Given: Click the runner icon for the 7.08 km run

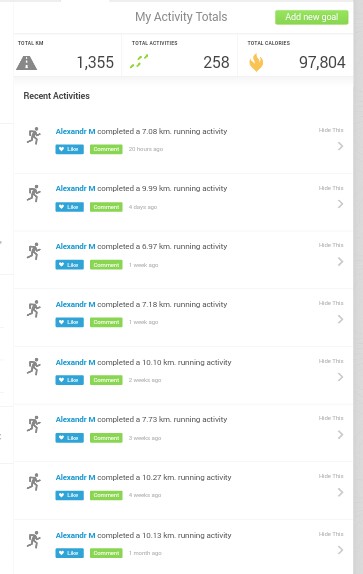Looking at the screenshot, I should 34,136.
